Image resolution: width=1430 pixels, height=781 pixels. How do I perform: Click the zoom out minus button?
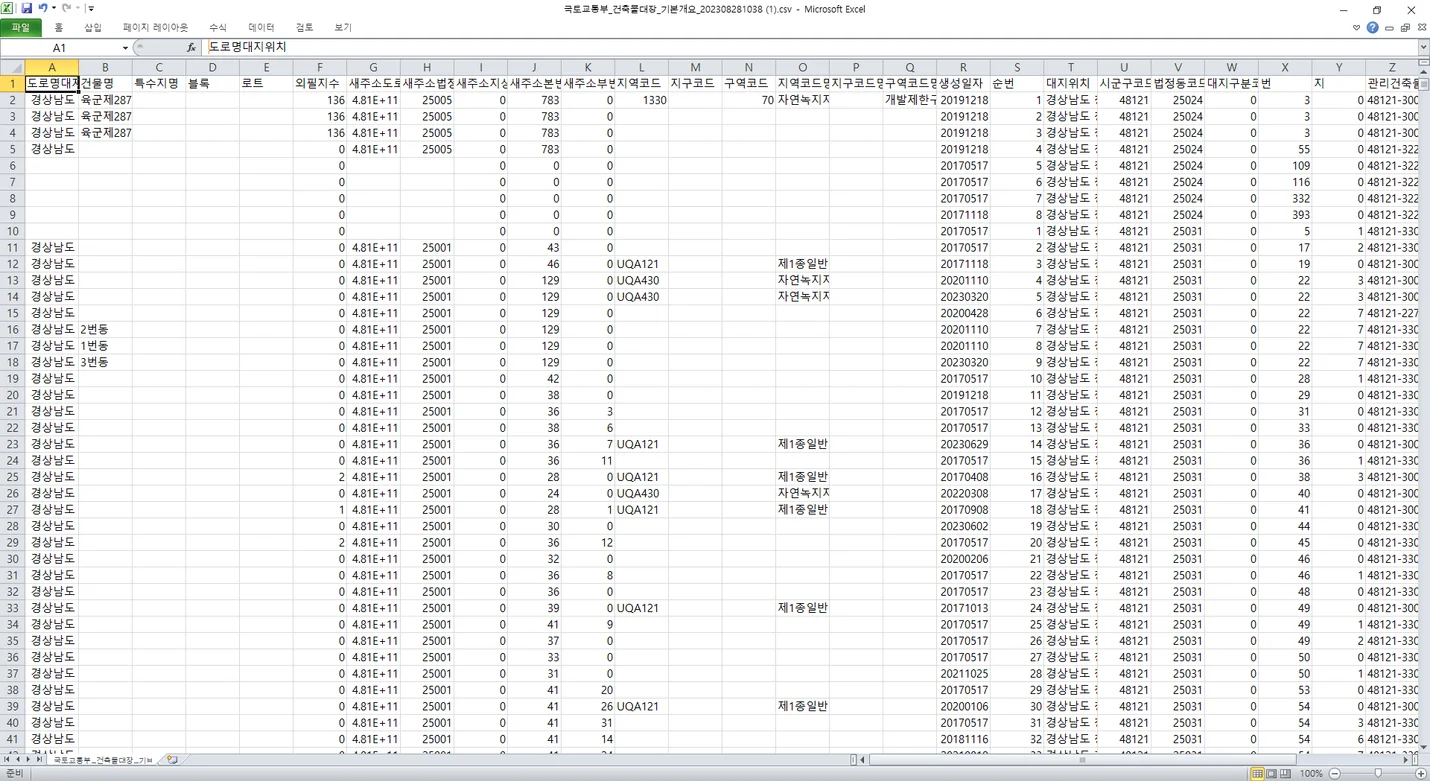1335,774
